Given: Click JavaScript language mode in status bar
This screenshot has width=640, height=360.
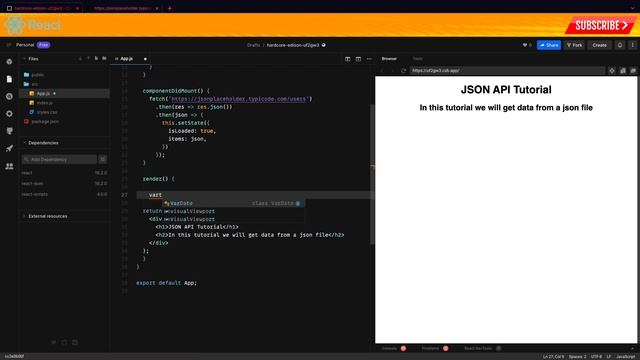Looking at the screenshot, I should pos(626,356).
